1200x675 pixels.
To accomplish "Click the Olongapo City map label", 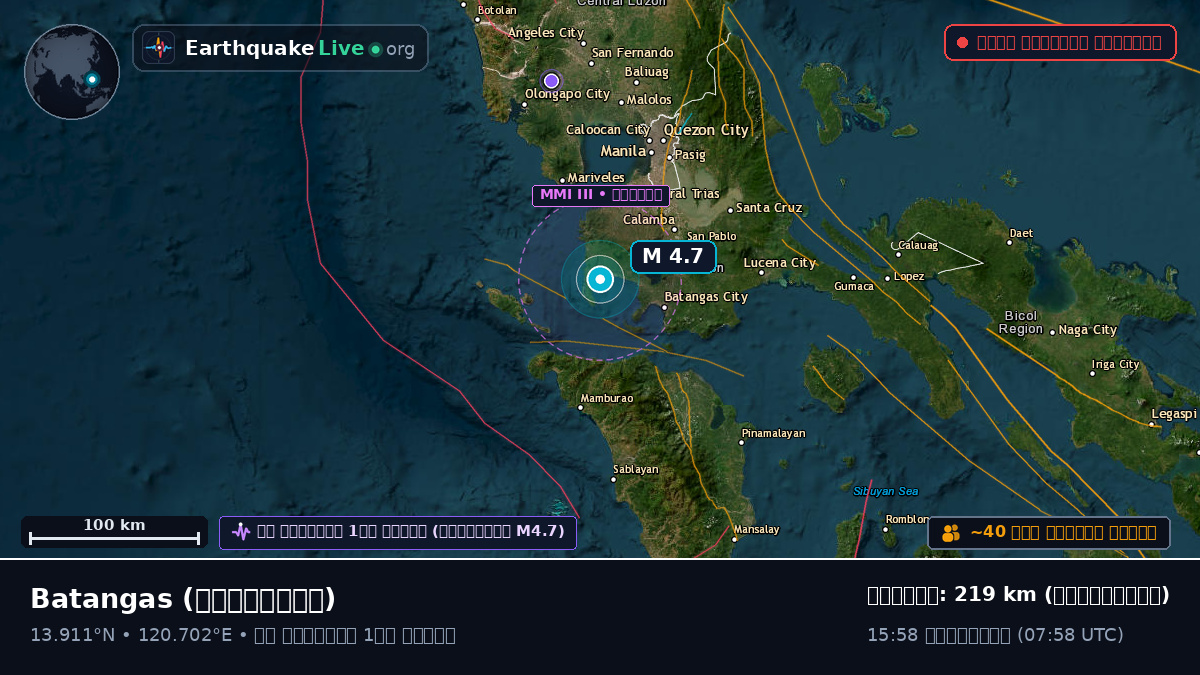I will 567,94.
